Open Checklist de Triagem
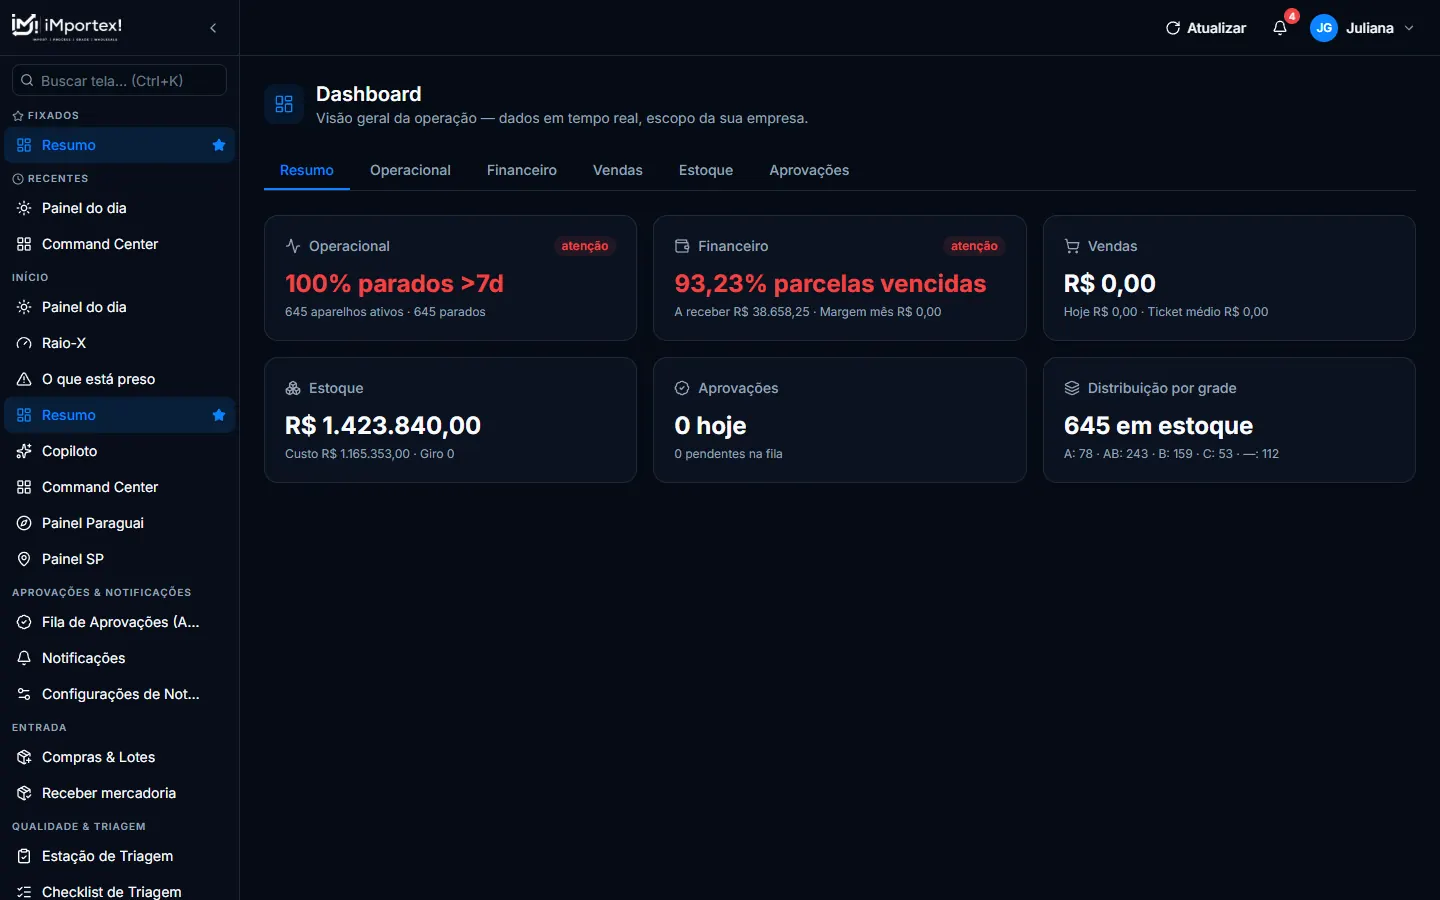Image resolution: width=1440 pixels, height=900 pixels. point(119,891)
